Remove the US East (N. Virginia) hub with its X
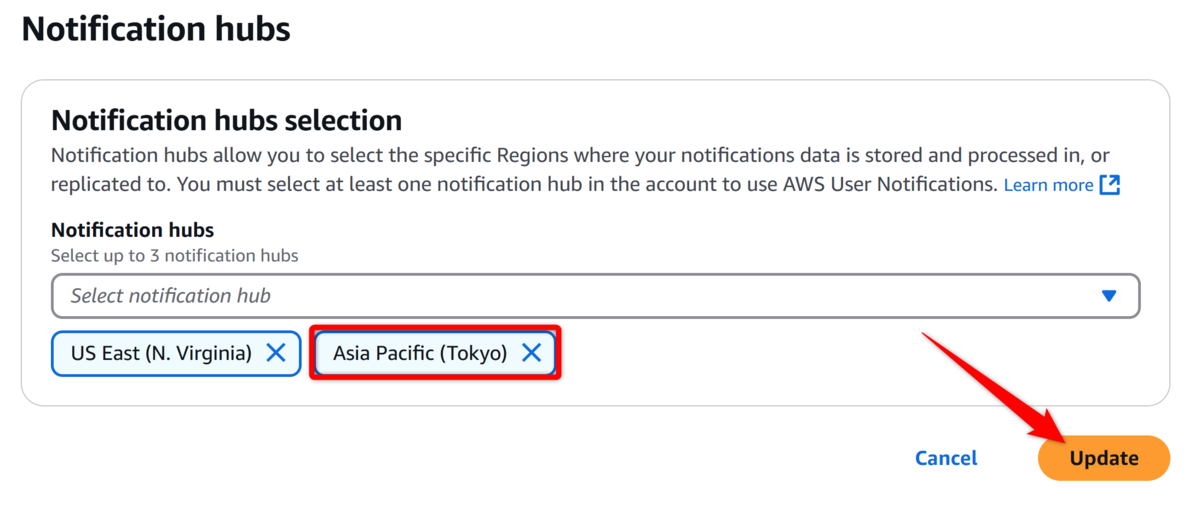The height and width of the screenshot is (512, 1200). coord(276,353)
